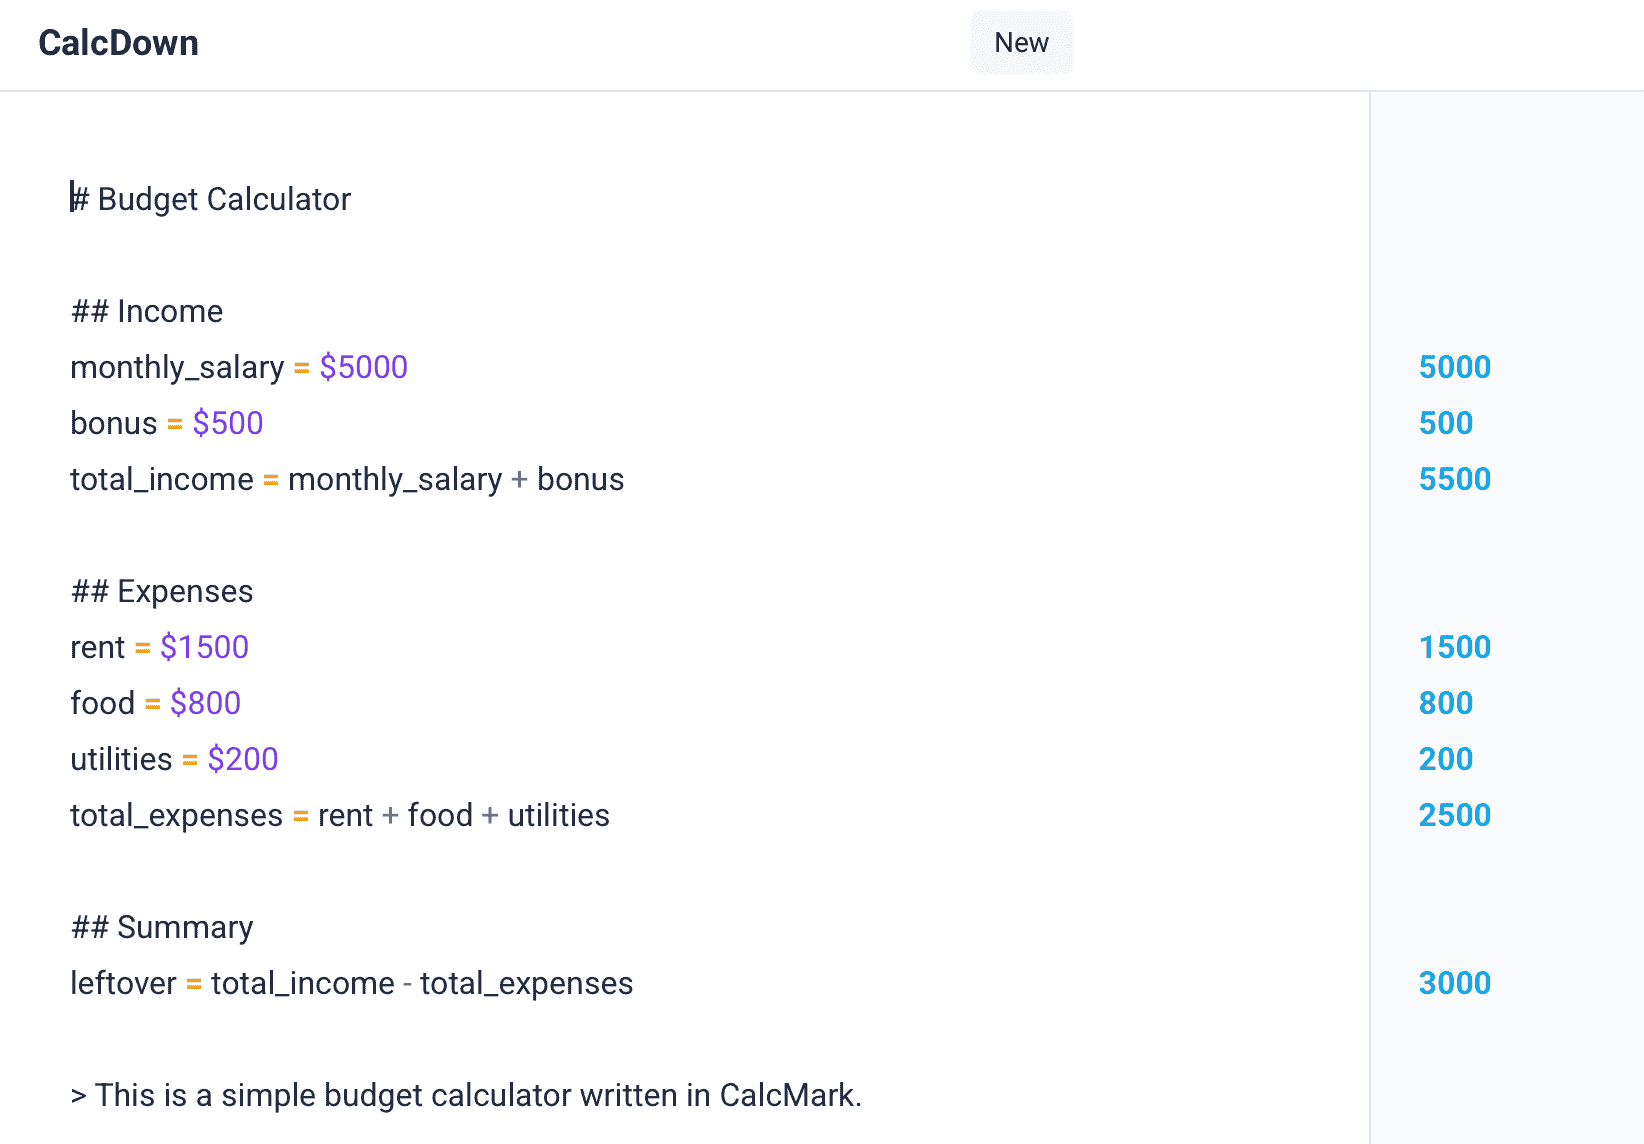This screenshot has width=1644, height=1144.
Task: Click the CalcDown app title
Action: [118, 43]
